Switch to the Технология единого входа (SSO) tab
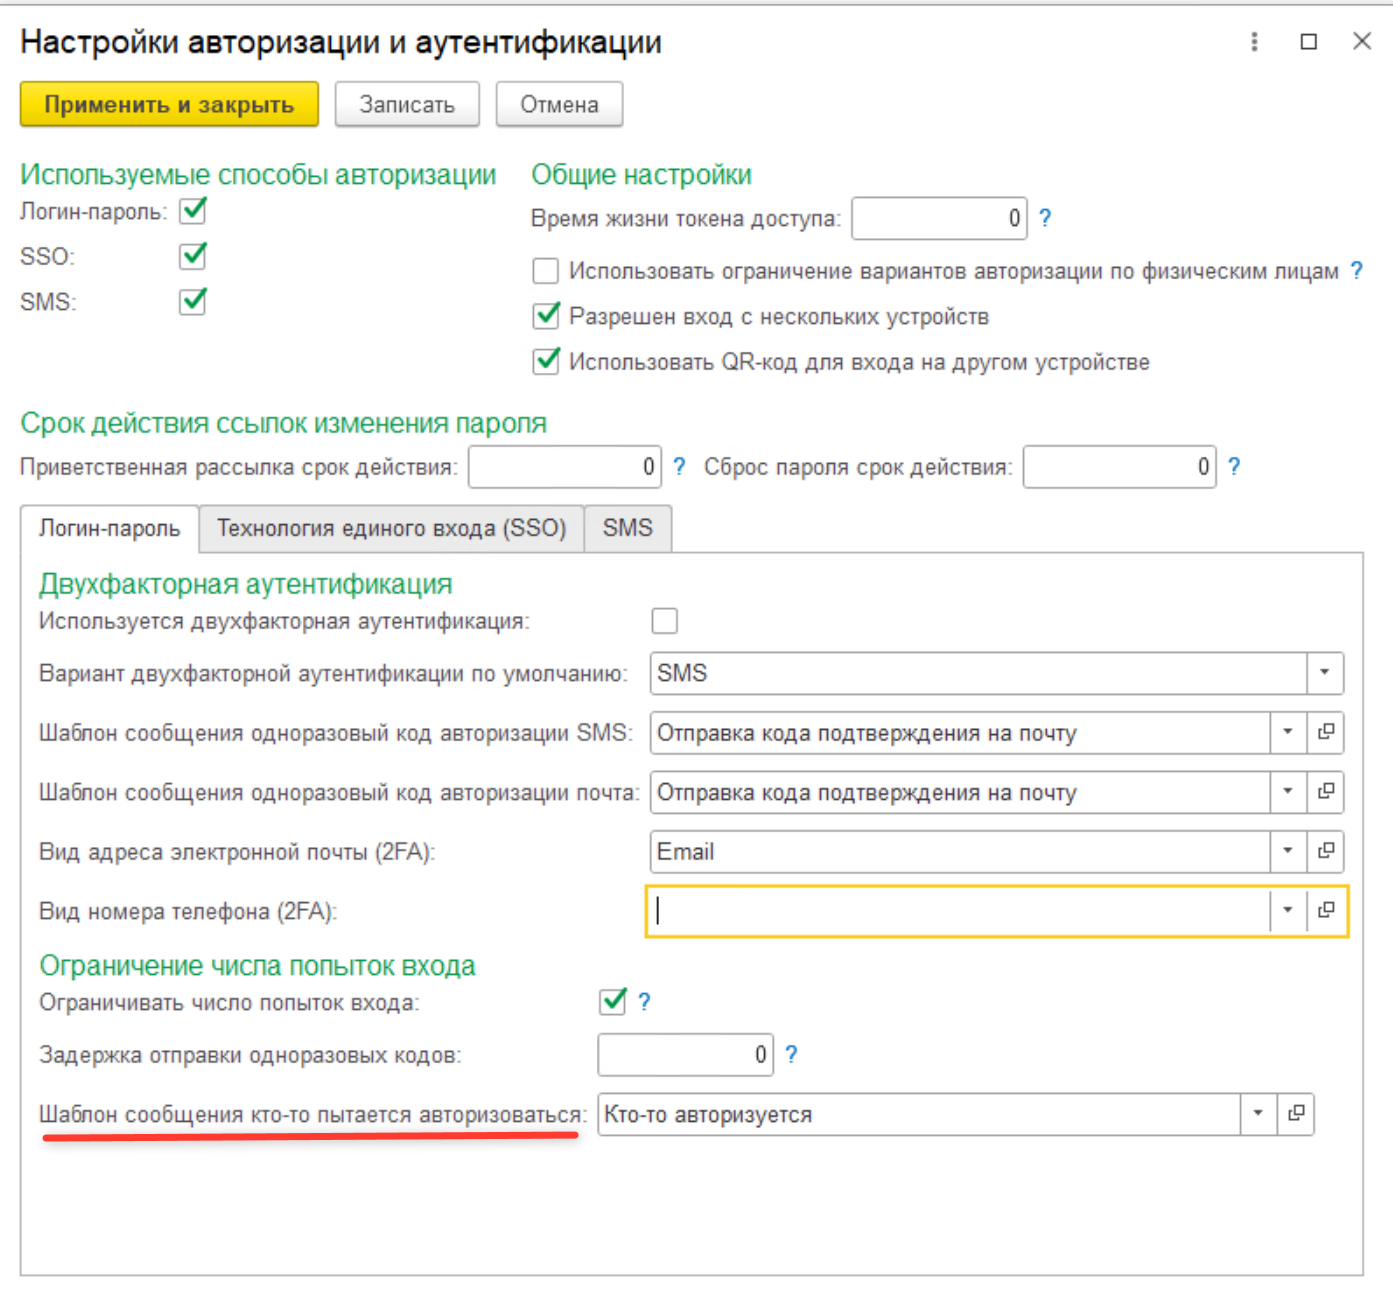1393x1293 pixels. tap(391, 528)
